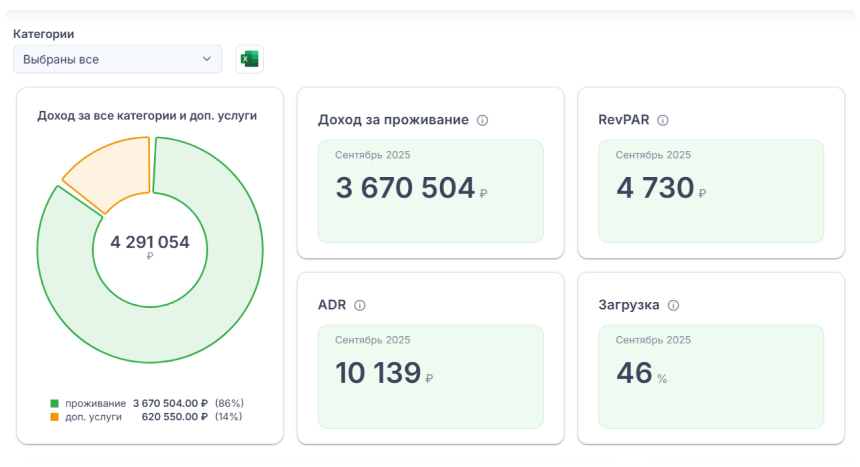Toggle the проживание legend label
The height and width of the screenshot is (467, 860).
coord(95,403)
